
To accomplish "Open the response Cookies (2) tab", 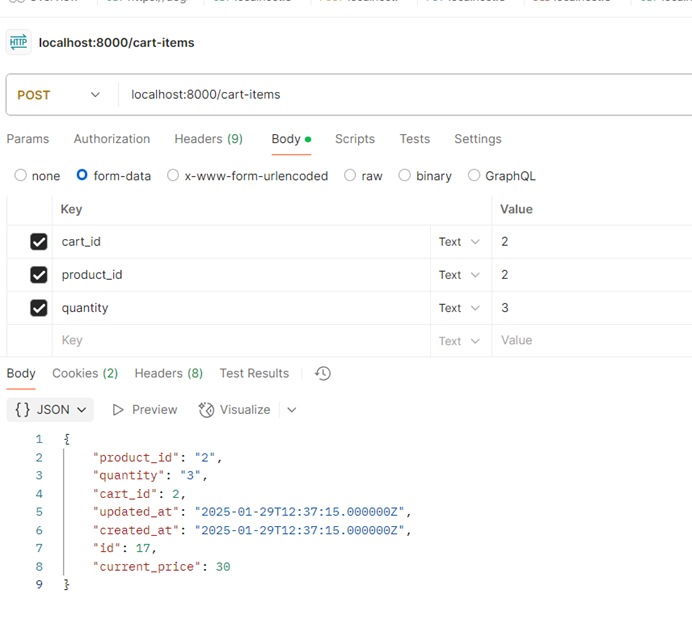I will [x=85, y=373].
